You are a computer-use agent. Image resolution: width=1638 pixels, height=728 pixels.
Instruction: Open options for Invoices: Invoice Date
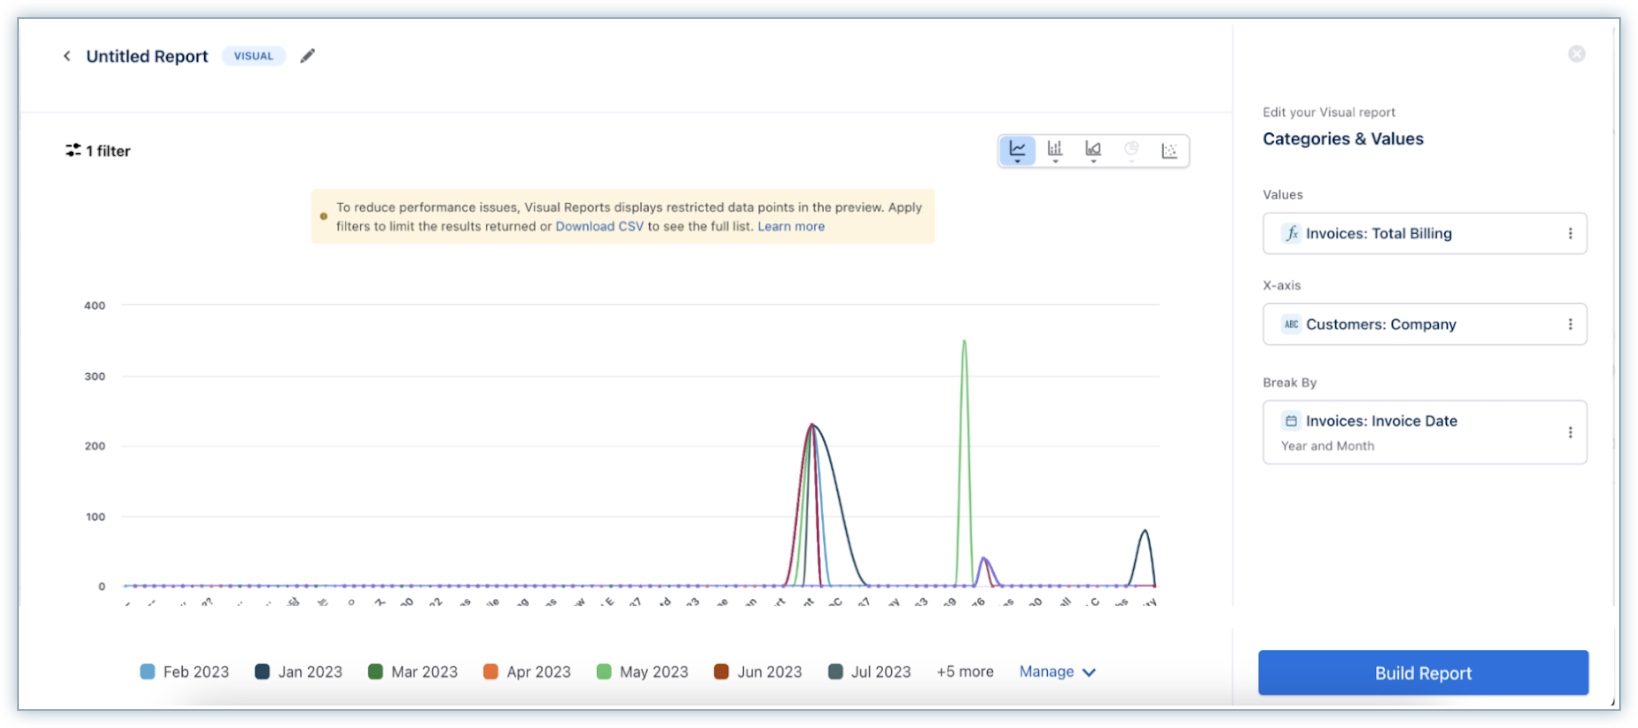(1570, 432)
